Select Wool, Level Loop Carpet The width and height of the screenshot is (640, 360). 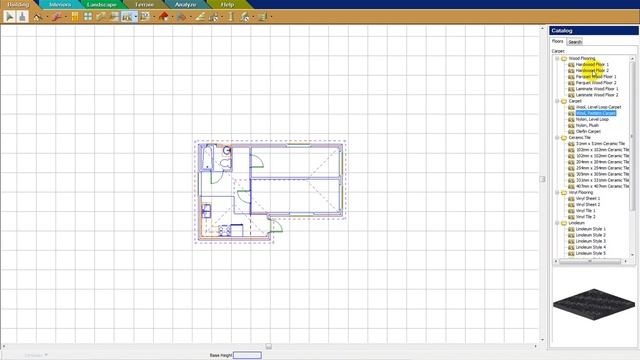point(598,107)
